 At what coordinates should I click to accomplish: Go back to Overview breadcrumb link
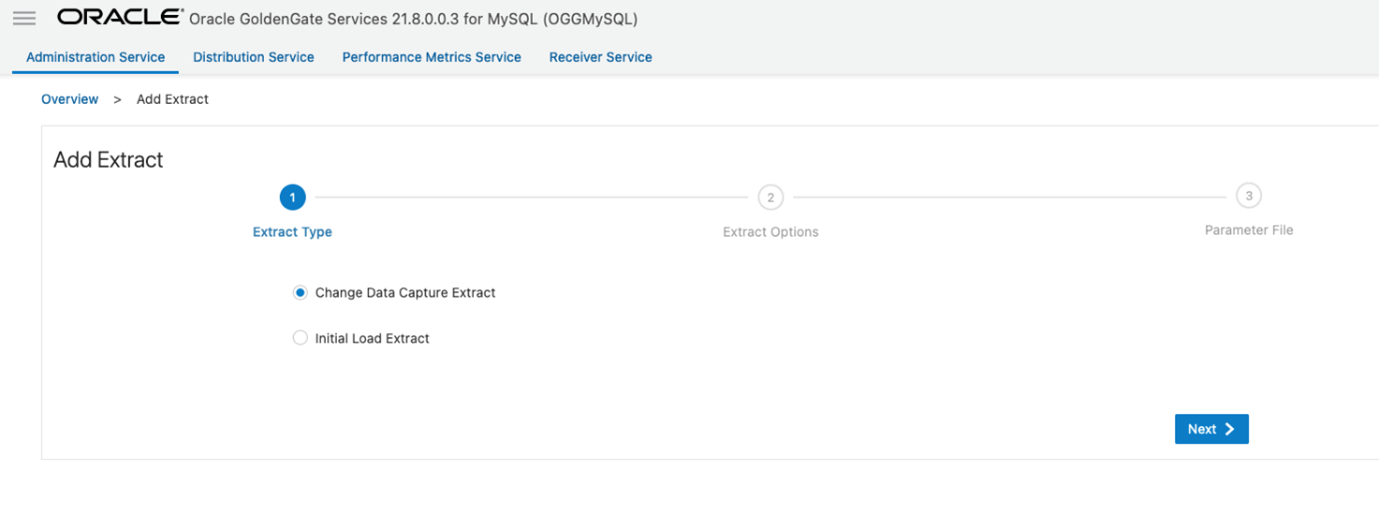click(70, 99)
